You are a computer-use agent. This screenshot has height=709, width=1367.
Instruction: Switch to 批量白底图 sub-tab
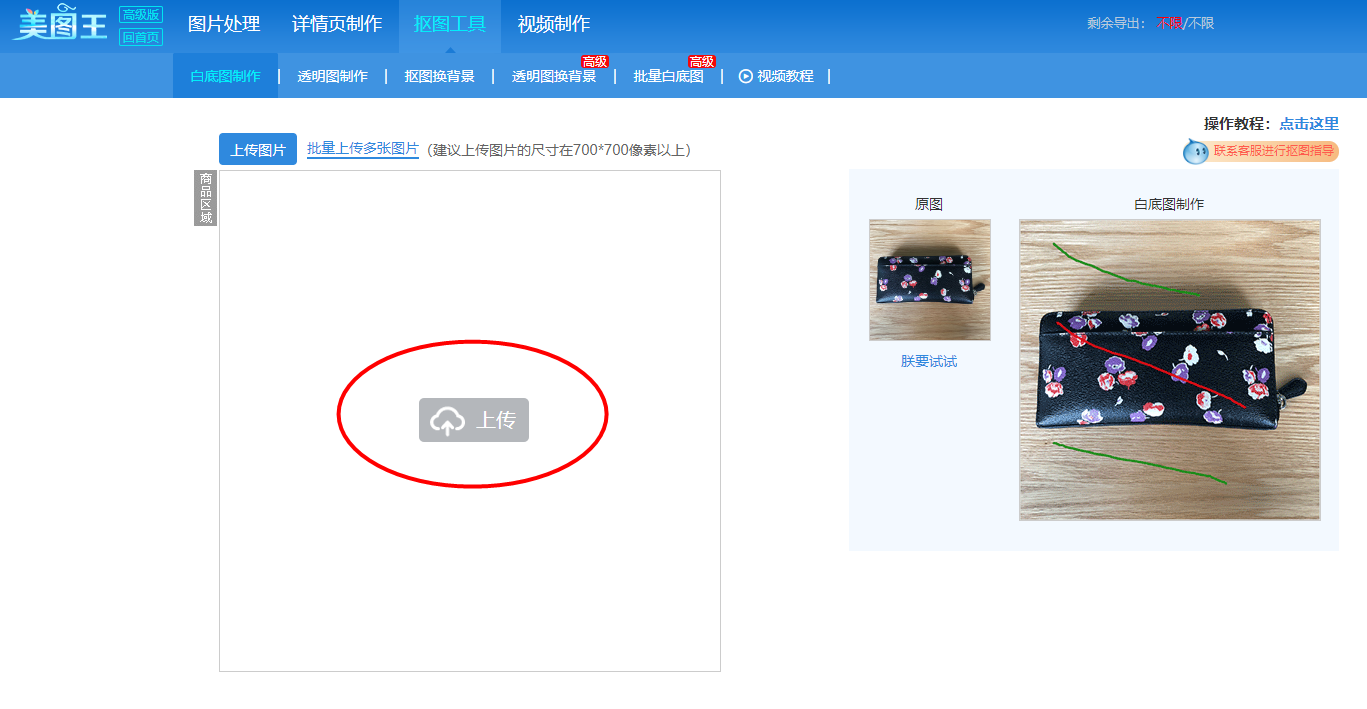[x=668, y=76]
